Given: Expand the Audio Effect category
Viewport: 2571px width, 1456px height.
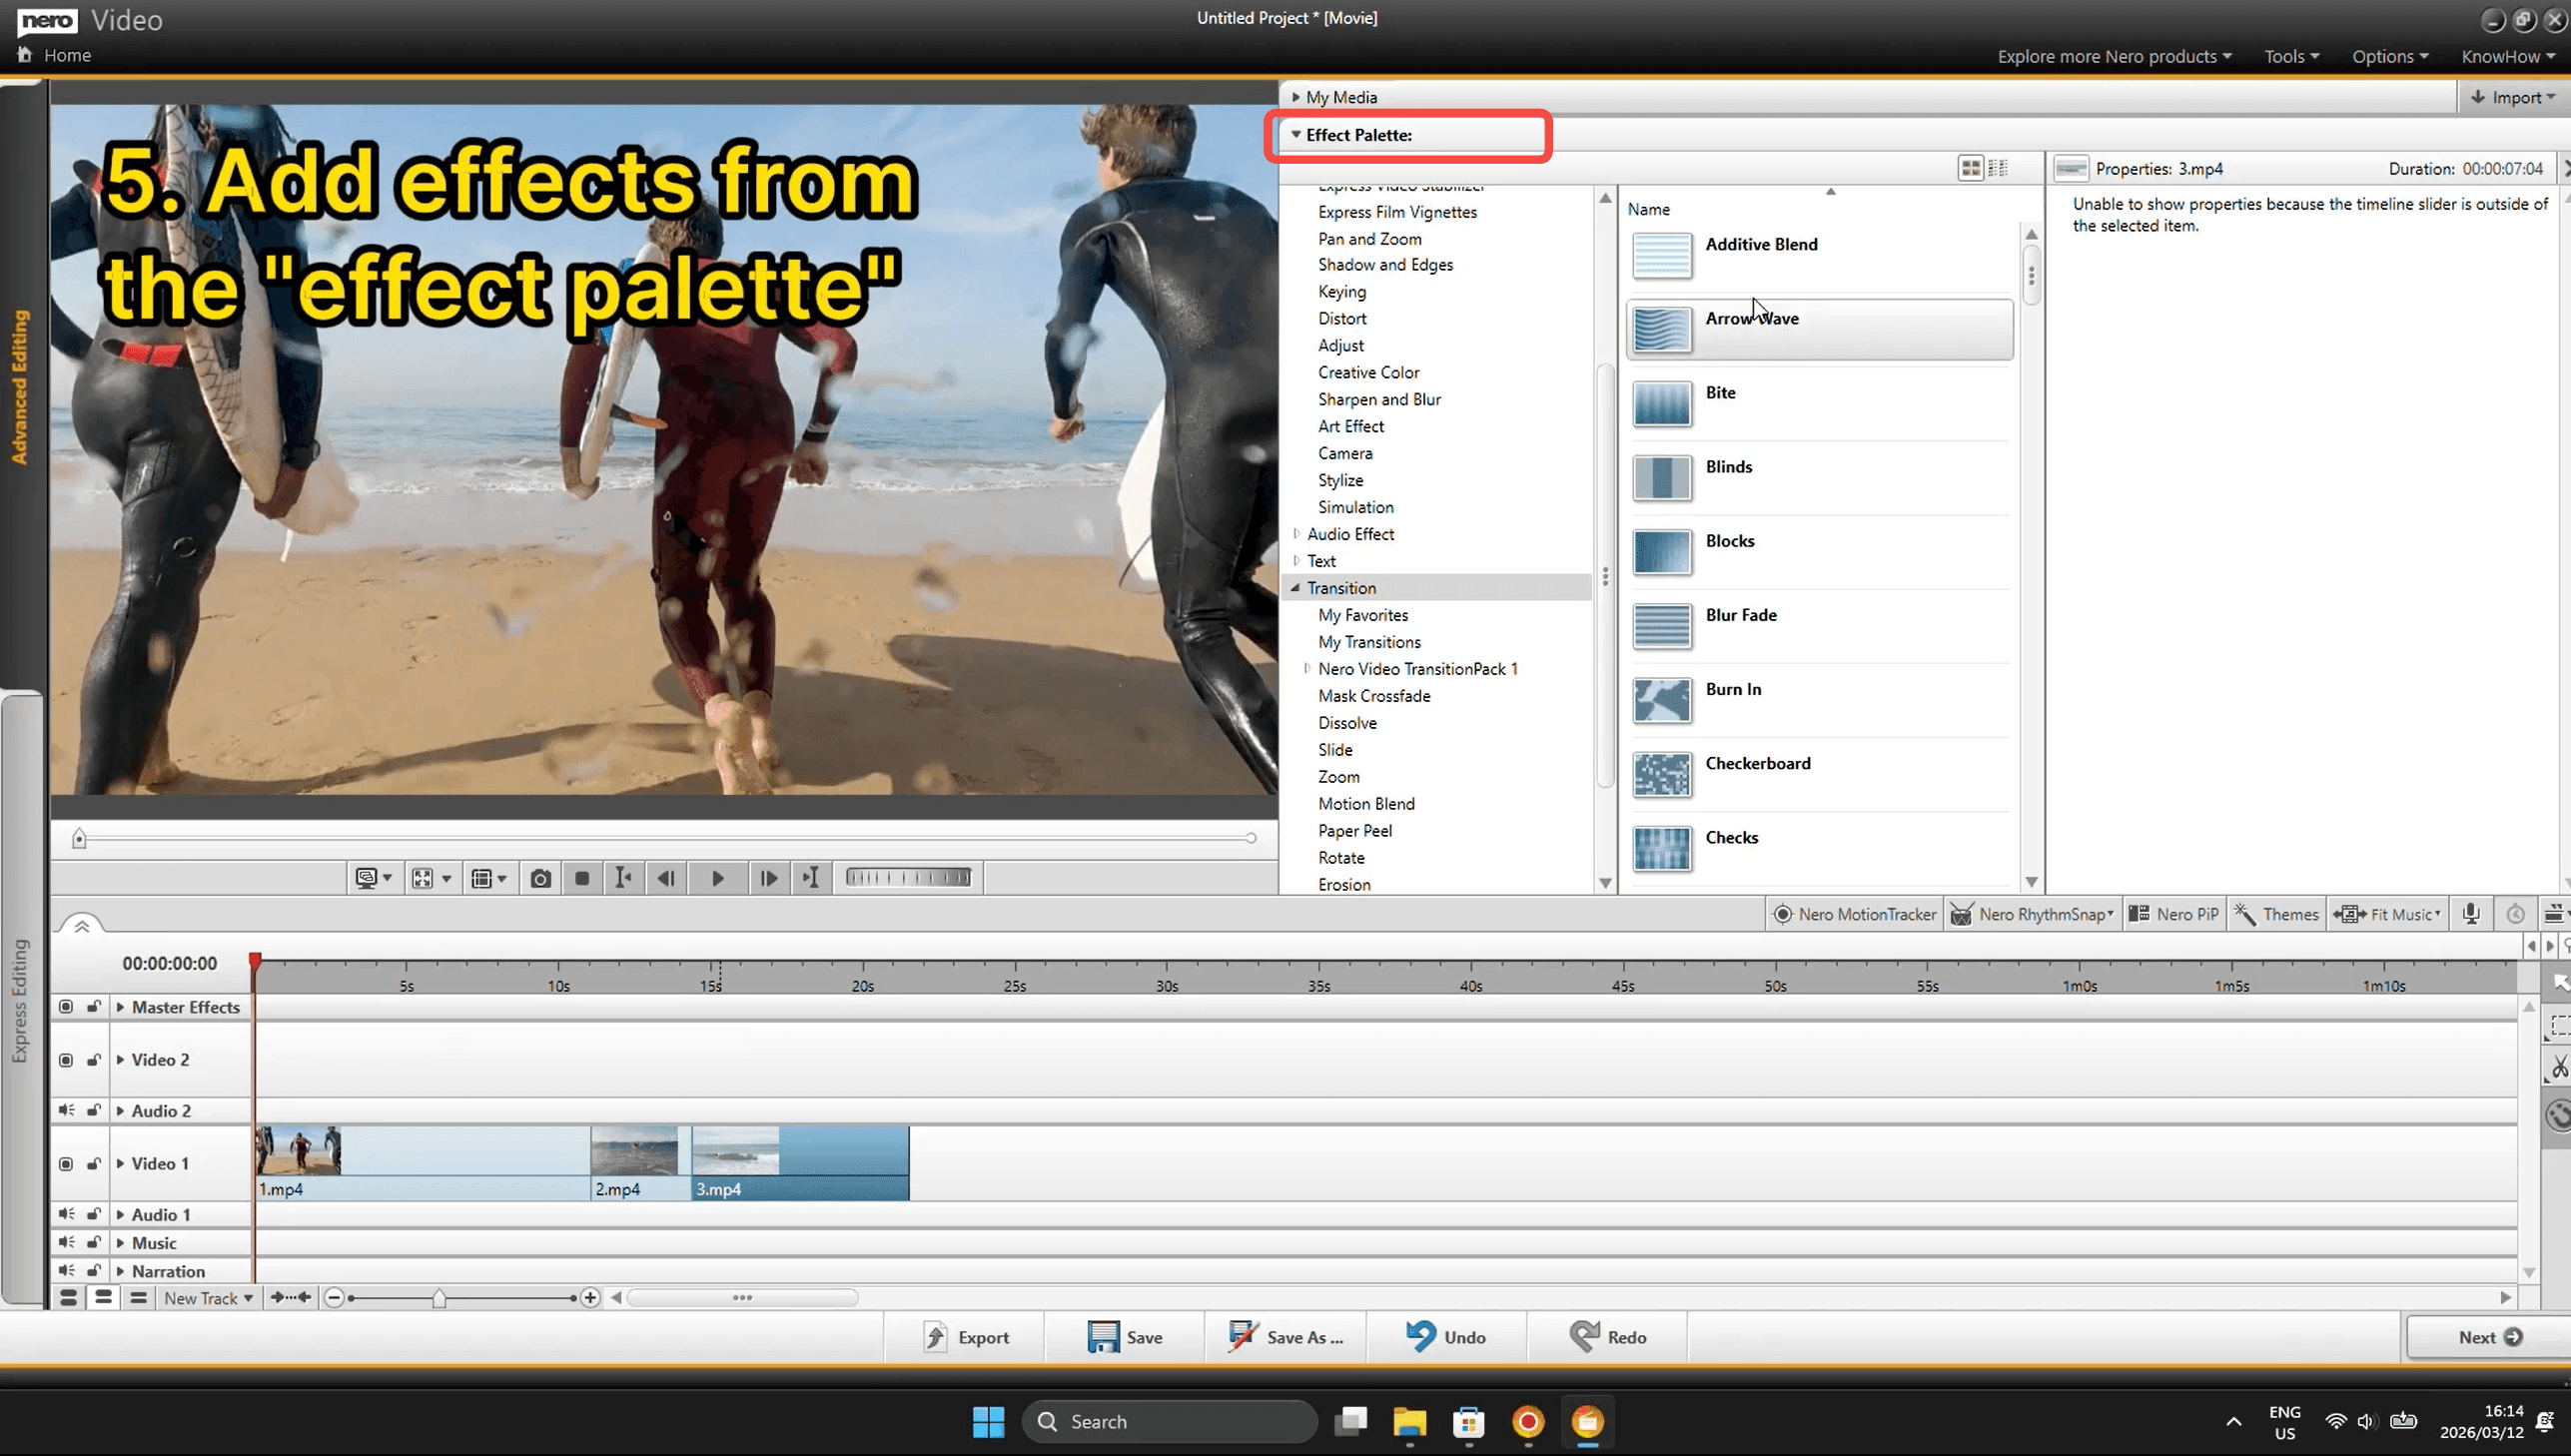Looking at the screenshot, I should (1297, 534).
